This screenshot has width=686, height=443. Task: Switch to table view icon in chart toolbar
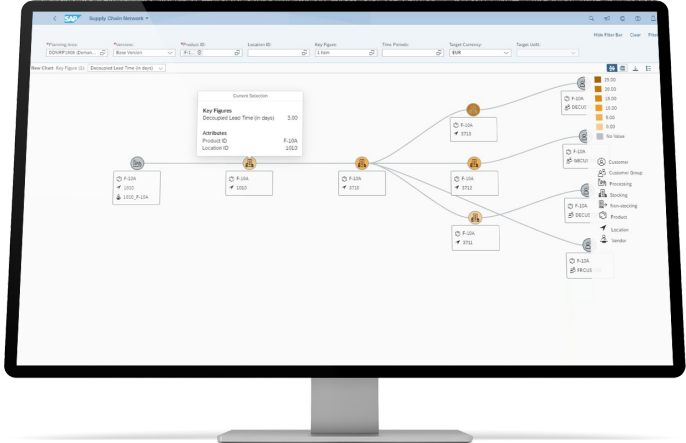coord(623,68)
